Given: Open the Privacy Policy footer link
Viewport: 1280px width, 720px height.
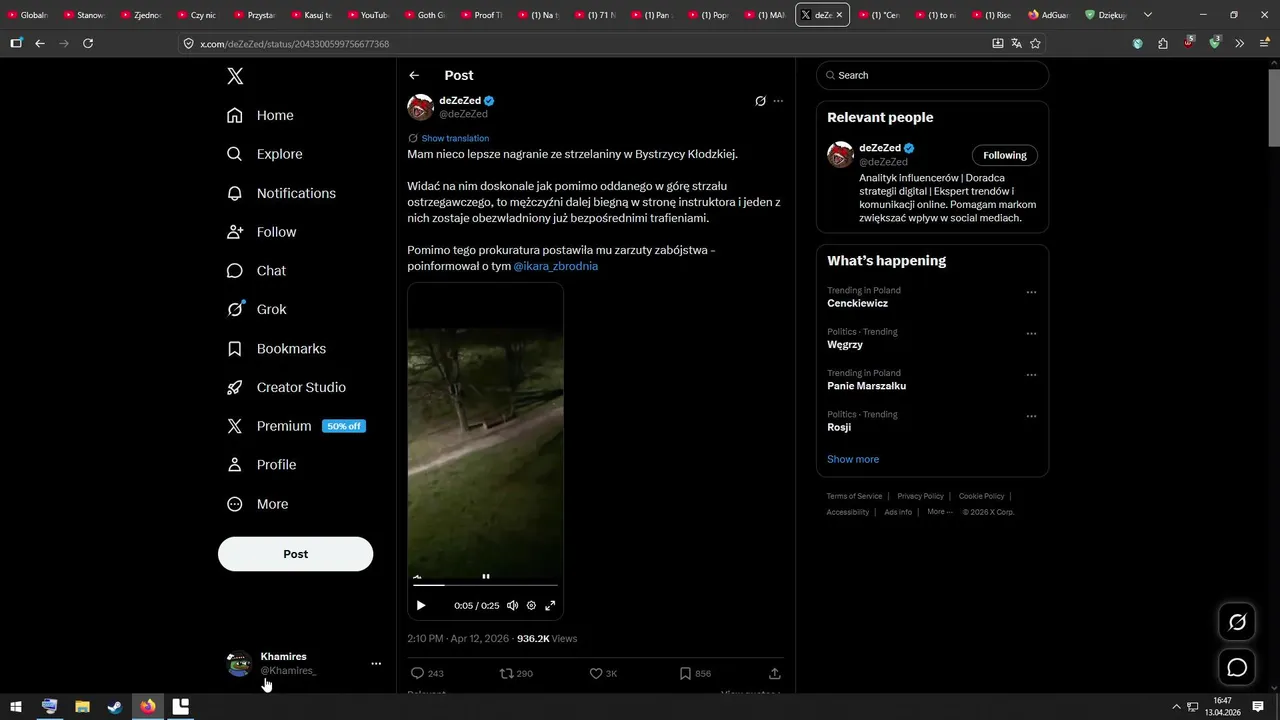Looking at the screenshot, I should (920, 496).
